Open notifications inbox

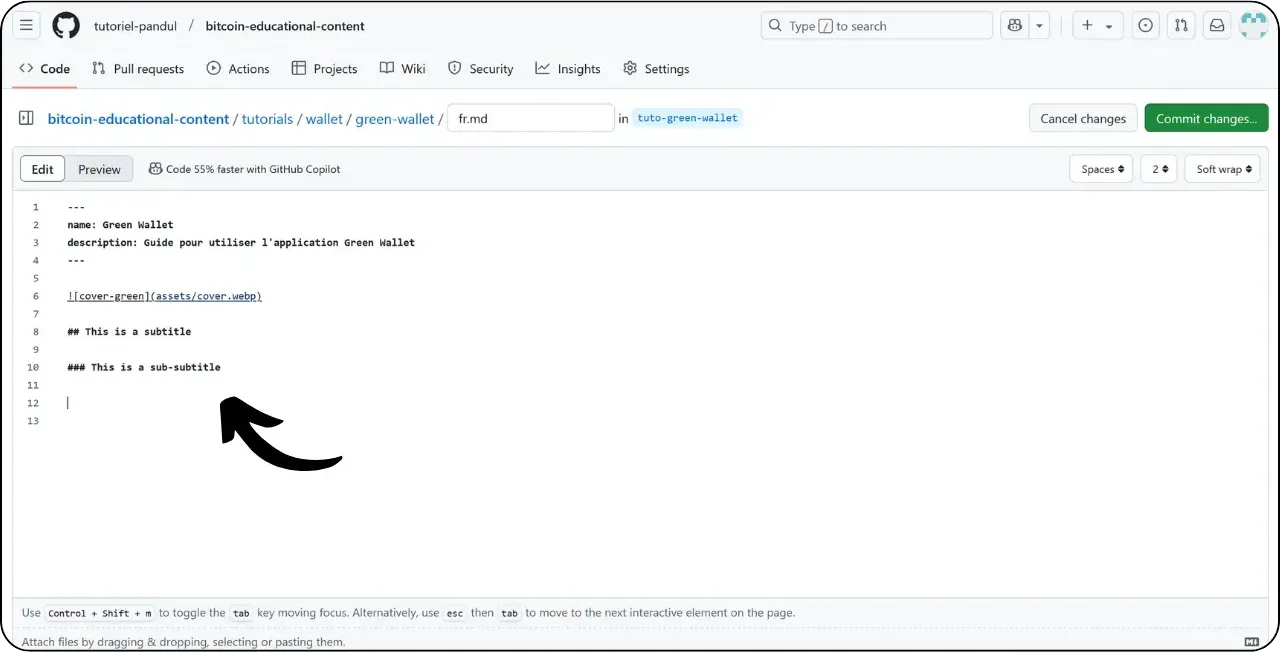(1216, 25)
